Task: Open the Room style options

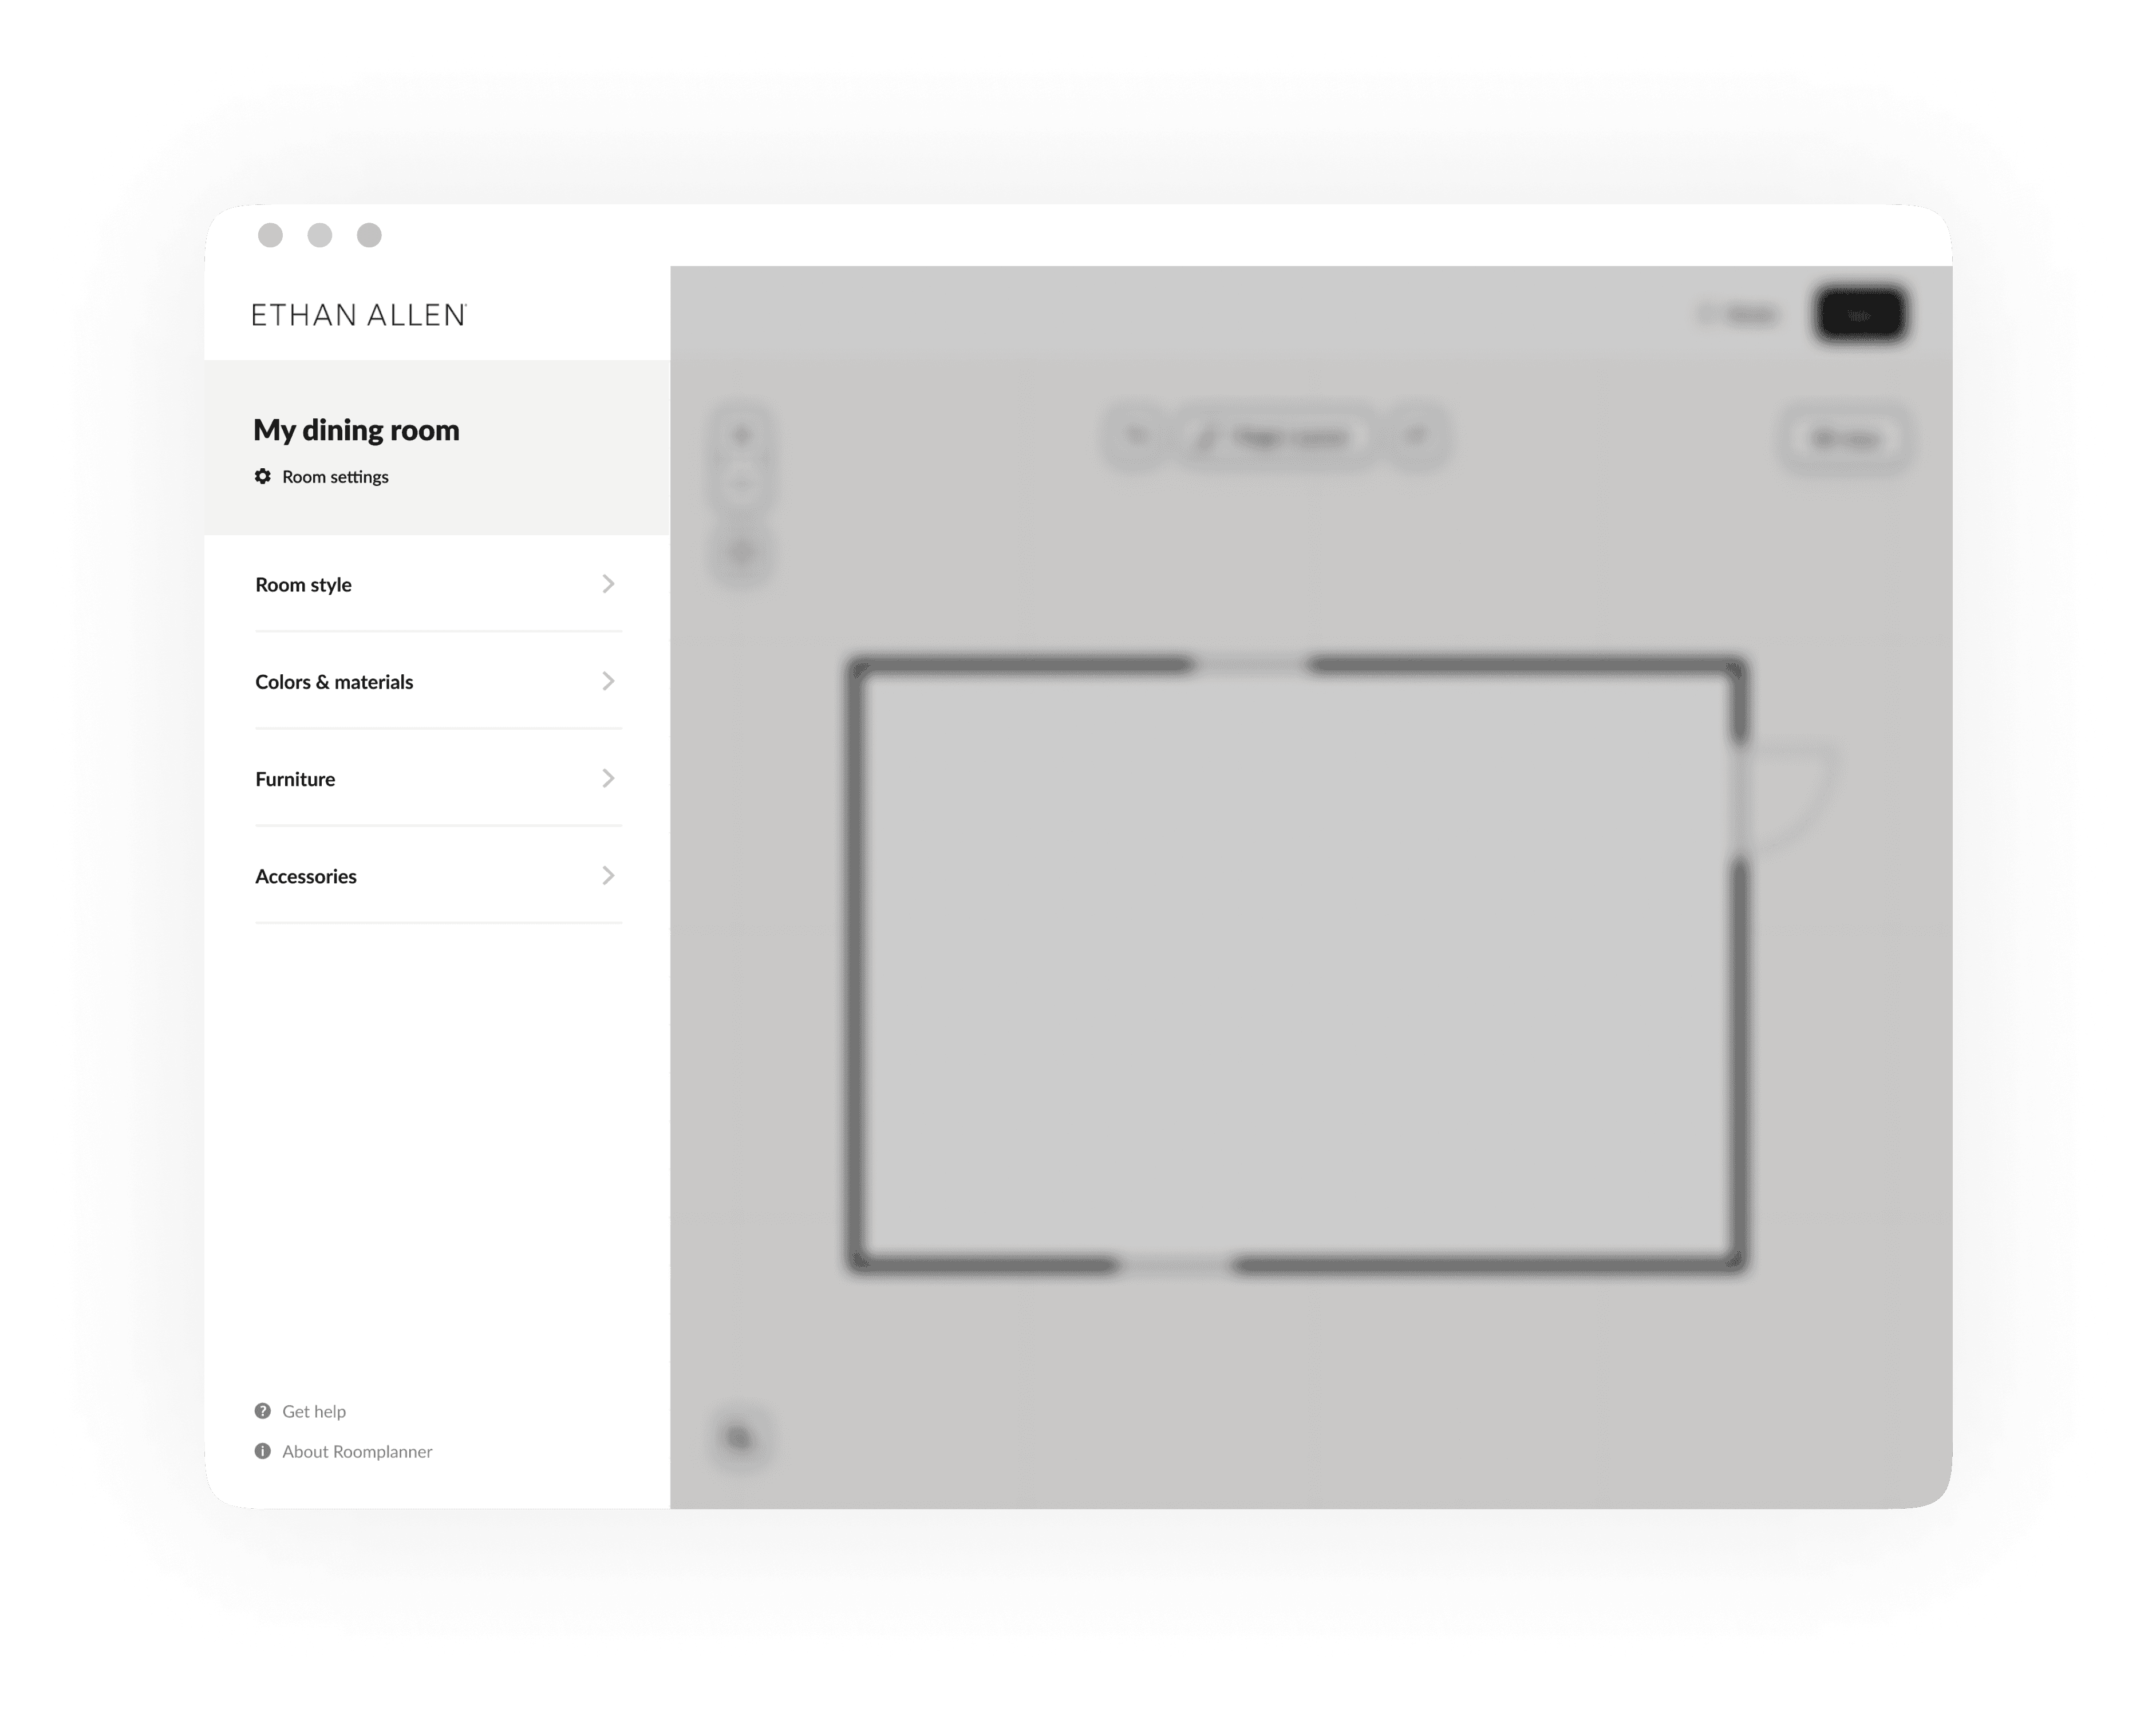Action: click(434, 583)
